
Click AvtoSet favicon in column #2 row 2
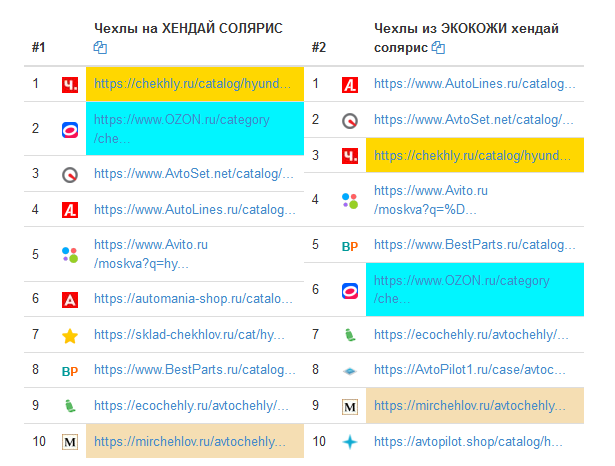(x=350, y=121)
